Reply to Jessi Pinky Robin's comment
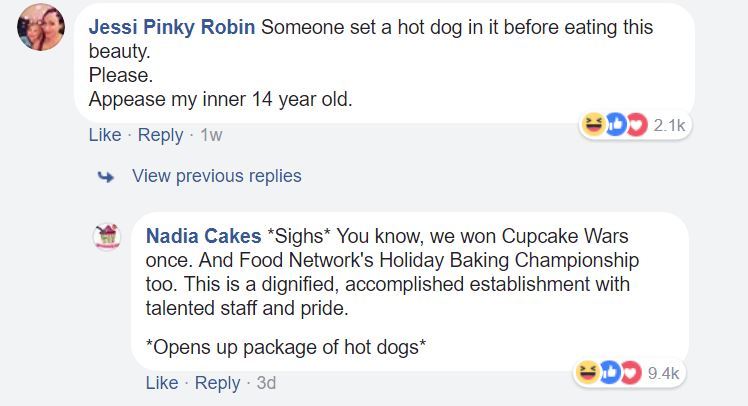Image resolution: width=748 pixels, height=406 pixels. pos(160,135)
